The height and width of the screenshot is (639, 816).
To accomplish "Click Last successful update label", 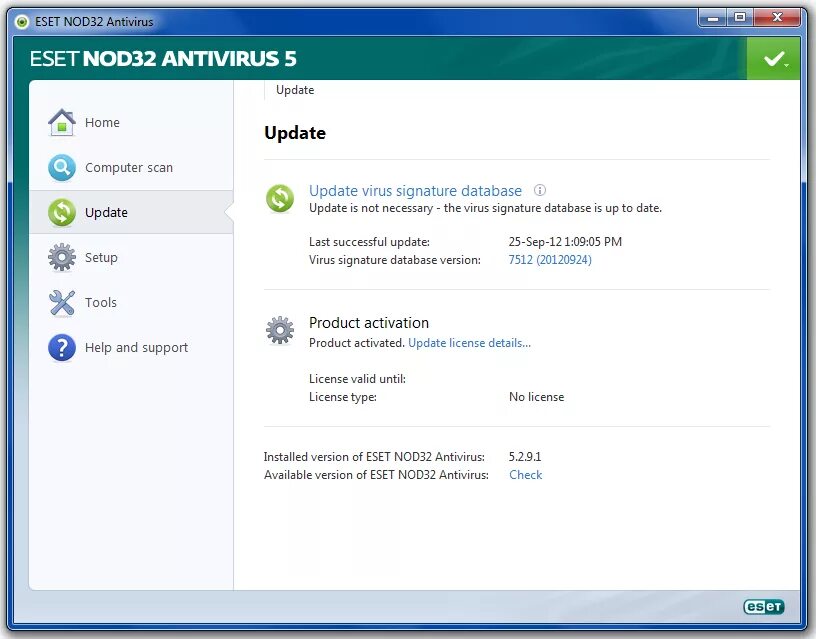I will 369,242.
